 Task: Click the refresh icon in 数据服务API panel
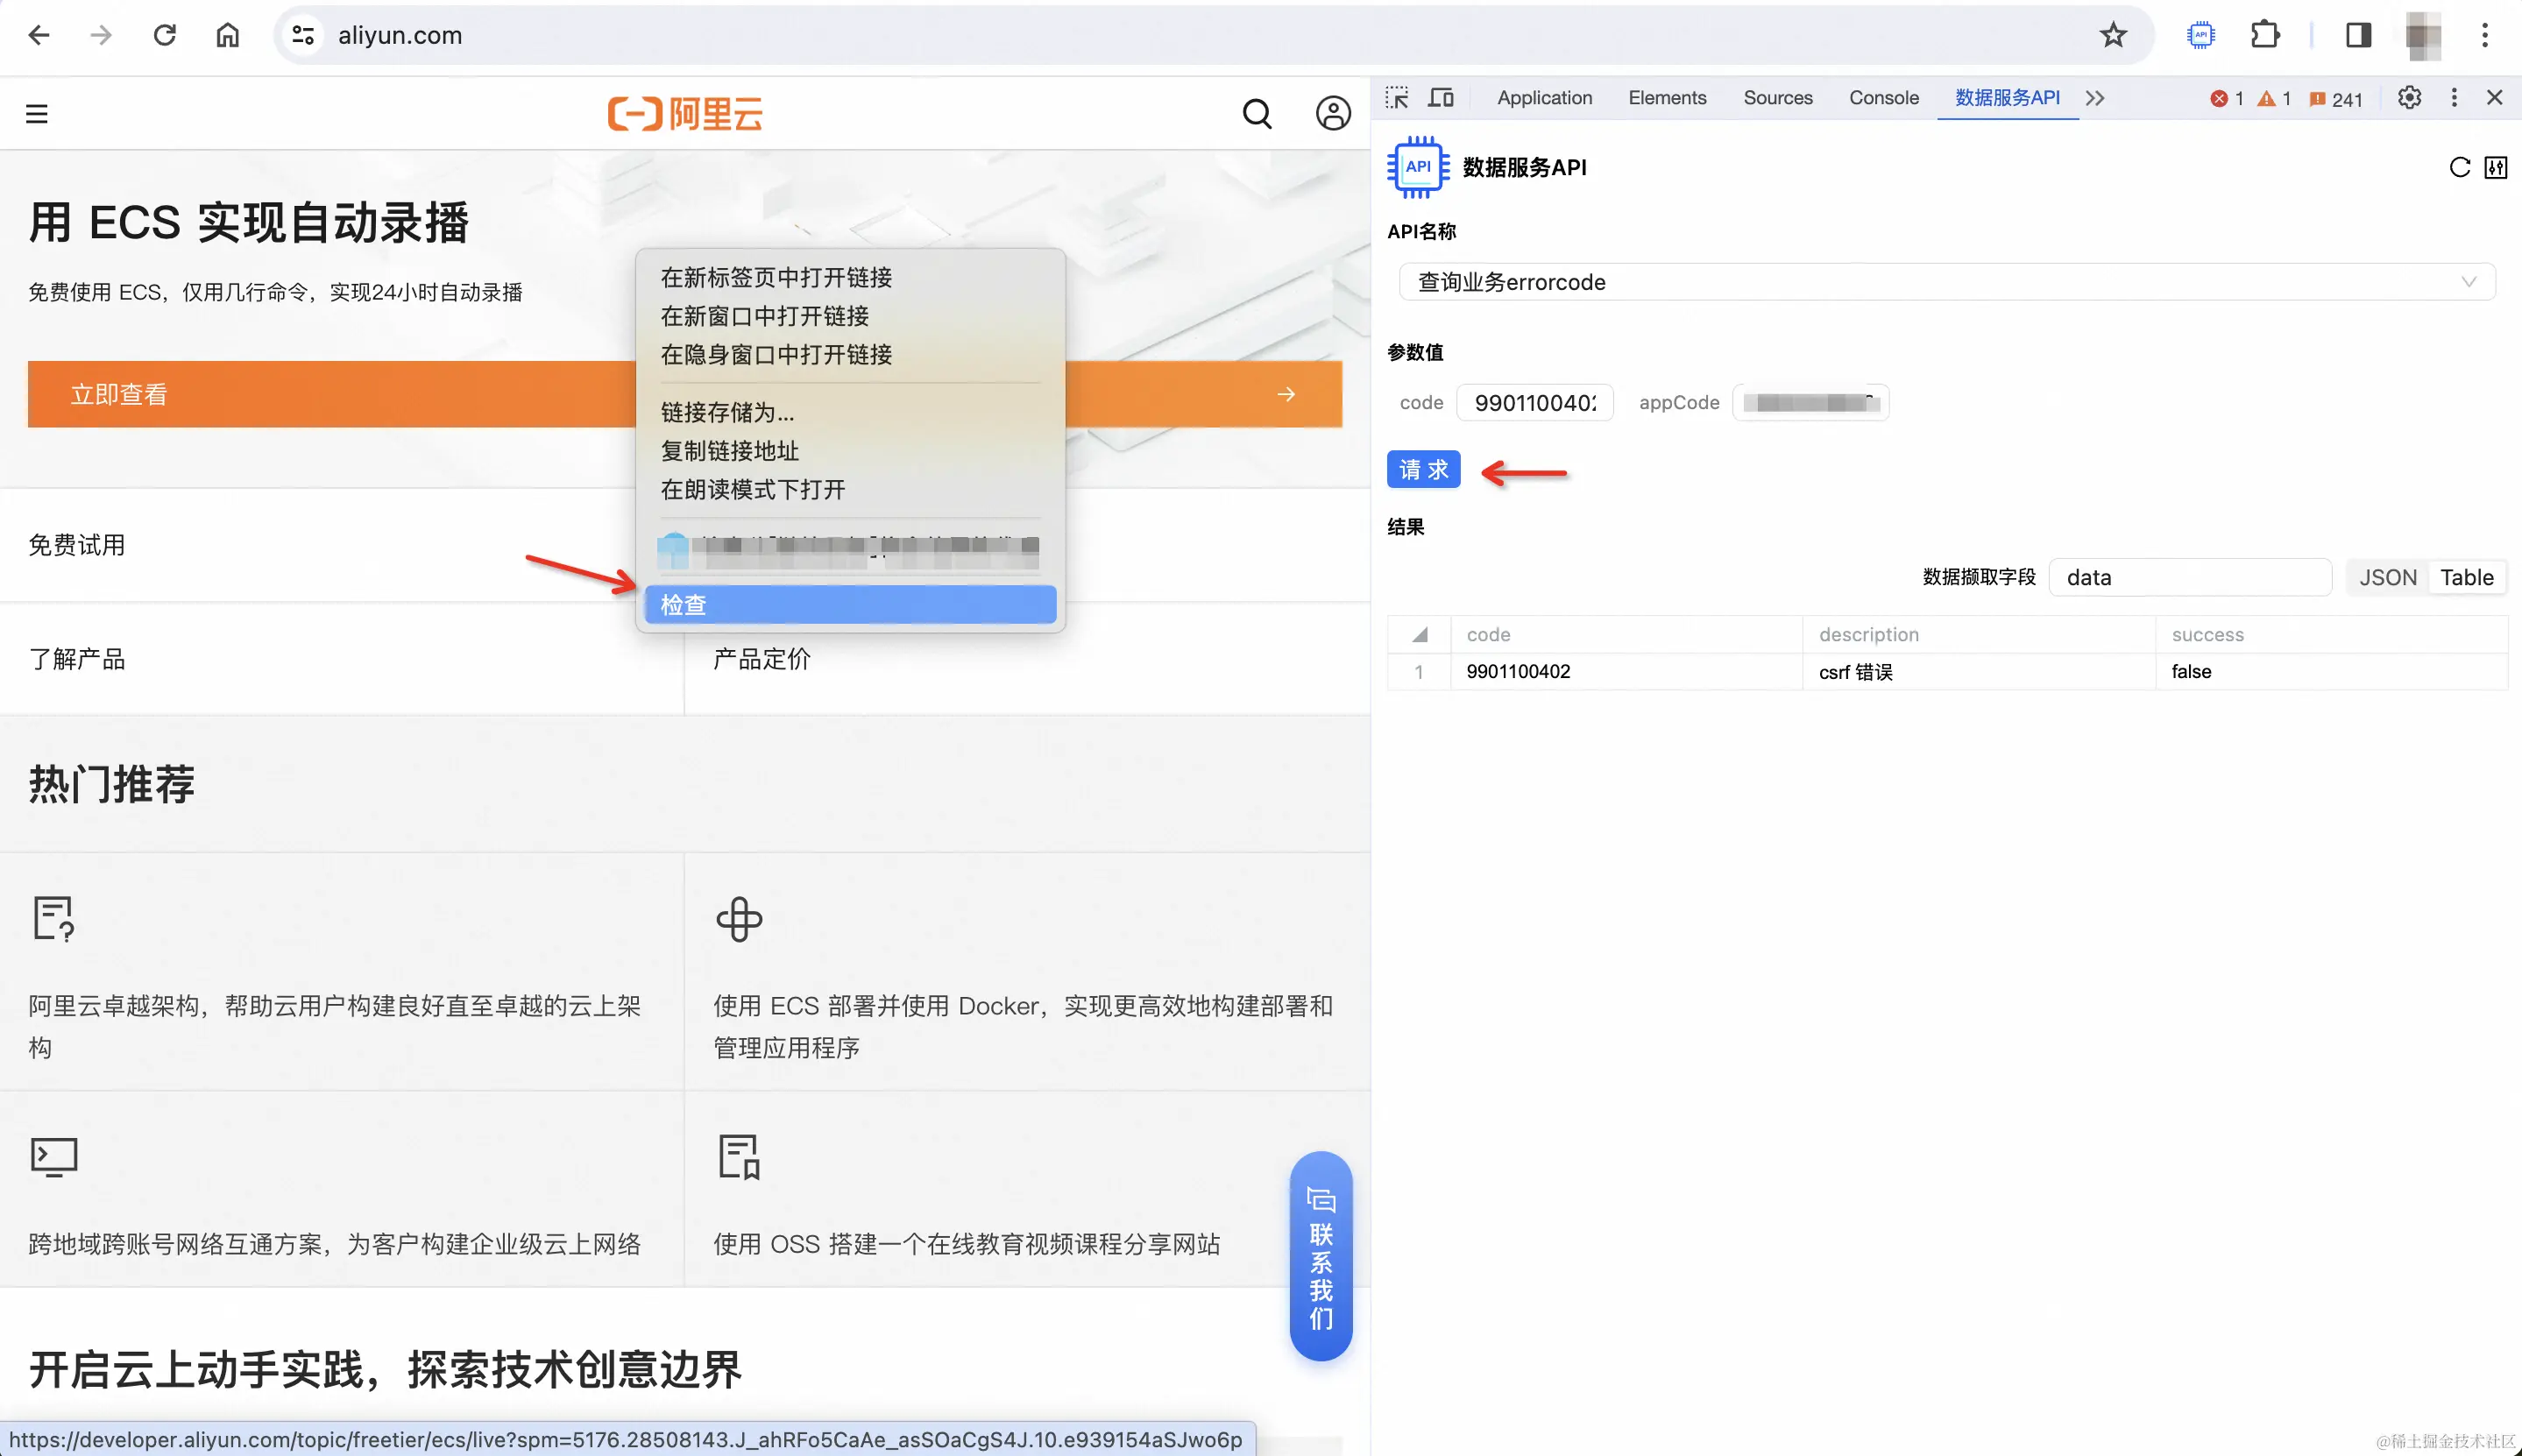[x=2459, y=167]
